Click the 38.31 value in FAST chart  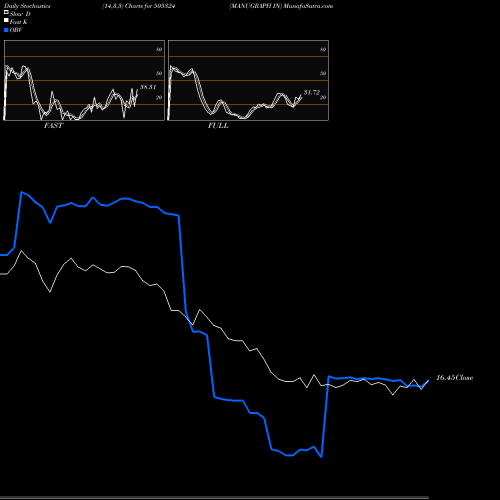(x=148, y=87)
